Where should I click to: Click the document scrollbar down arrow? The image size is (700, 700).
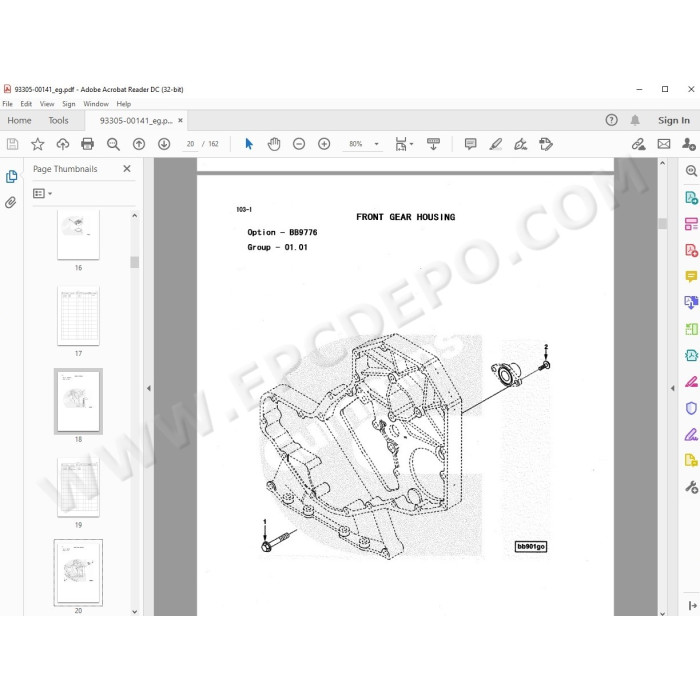(662, 613)
